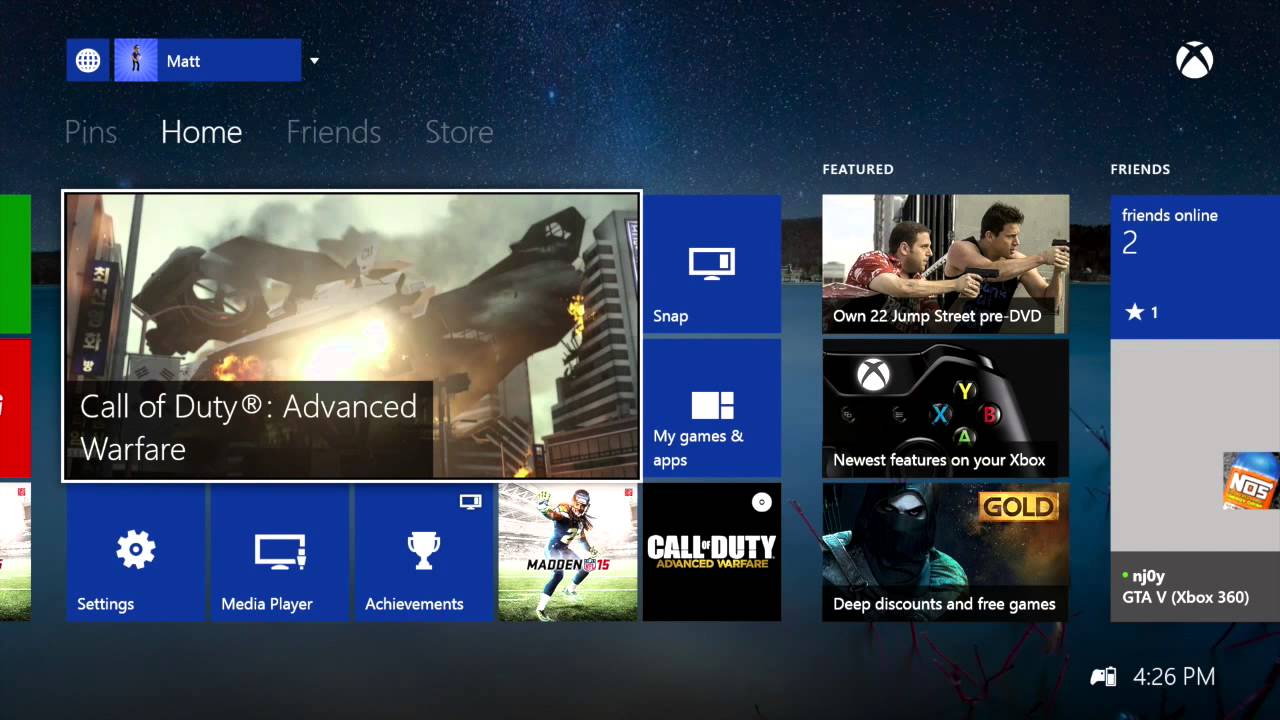Click the snap indicator icon on the Achievements tile
The height and width of the screenshot is (720, 1280).
[470, 501]
